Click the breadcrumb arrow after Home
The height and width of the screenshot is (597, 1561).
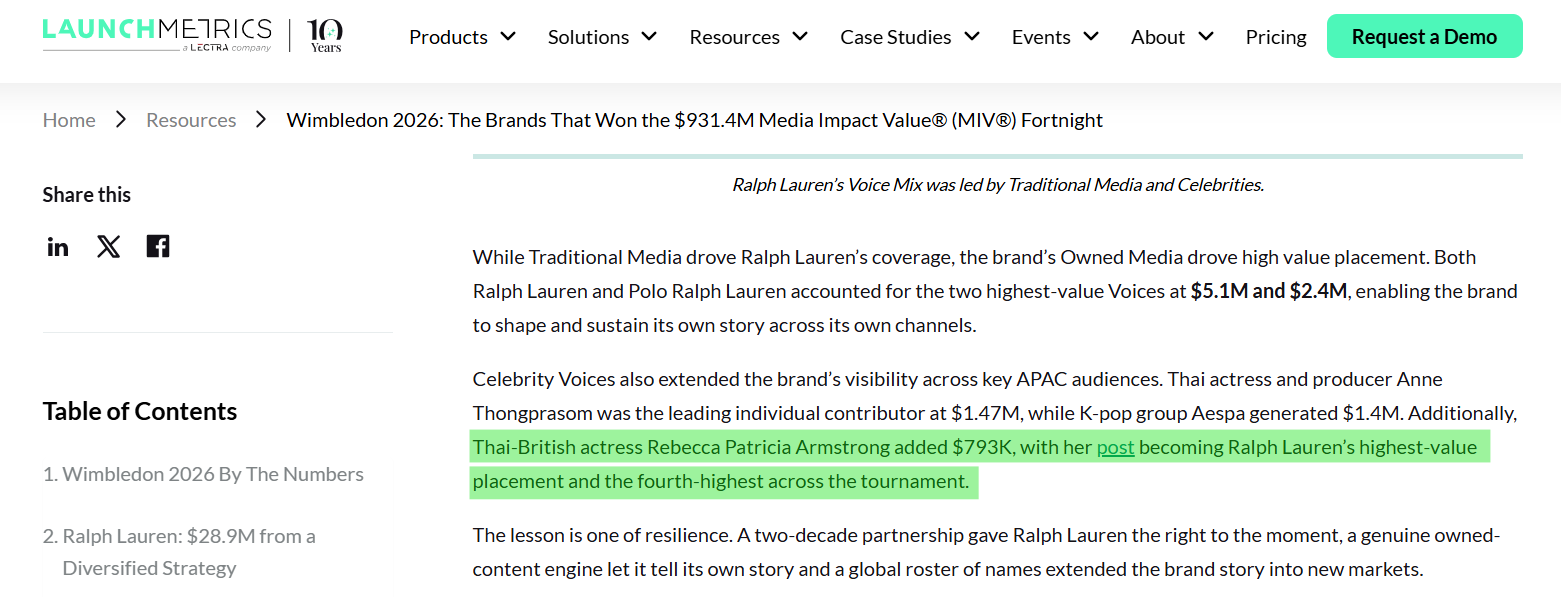pos(121,120)
